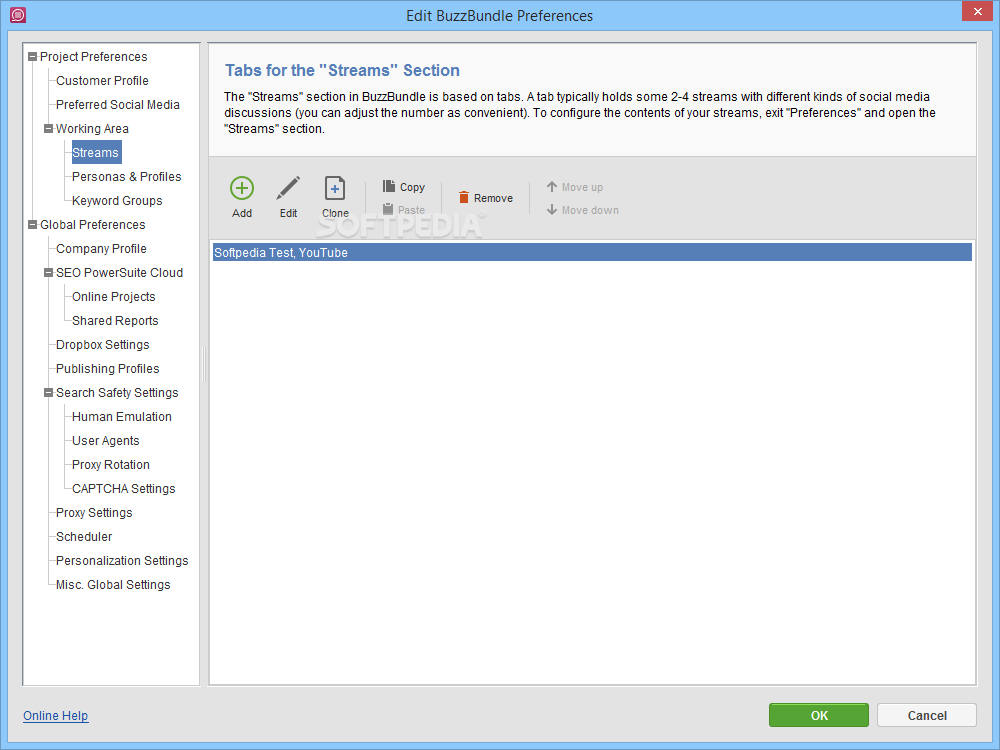
Task: Collapse the Search Safety Settings node
Action: 48,393
